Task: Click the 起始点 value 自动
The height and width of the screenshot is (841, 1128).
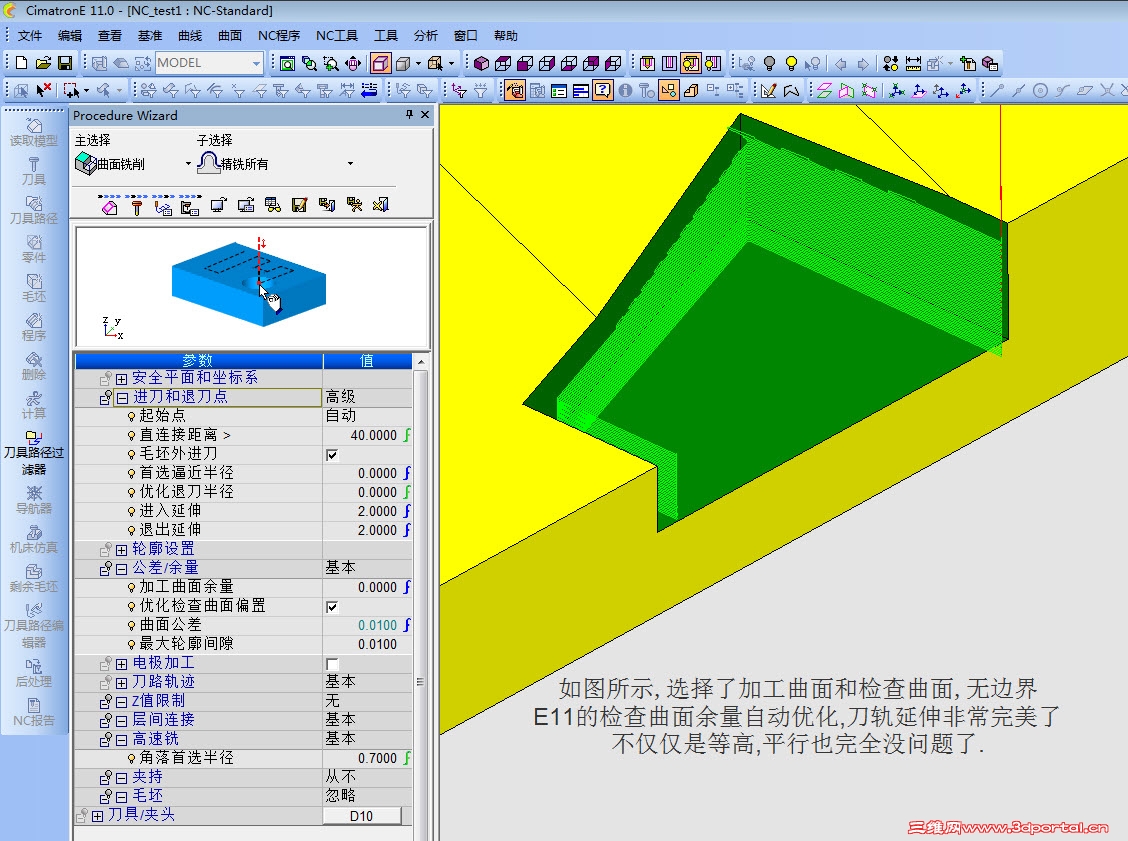Action: [x=368, y=416]
